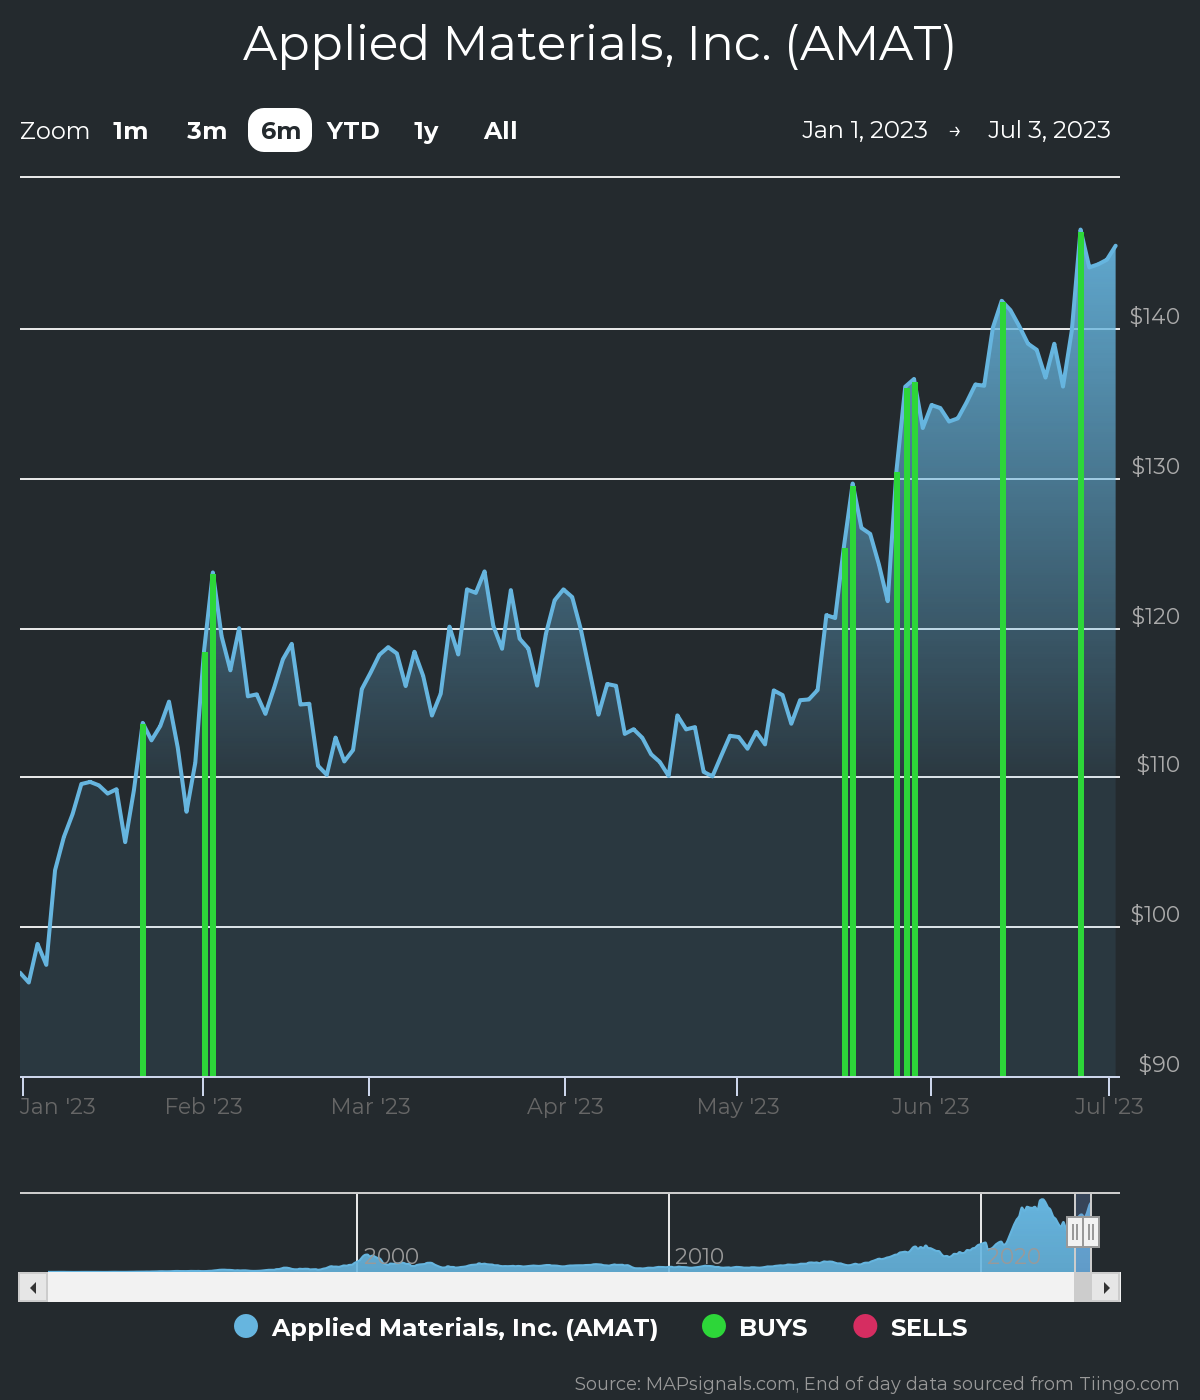Click the red SELLS legend dot
The image size is (1200, 1400).
point(865,1326)
